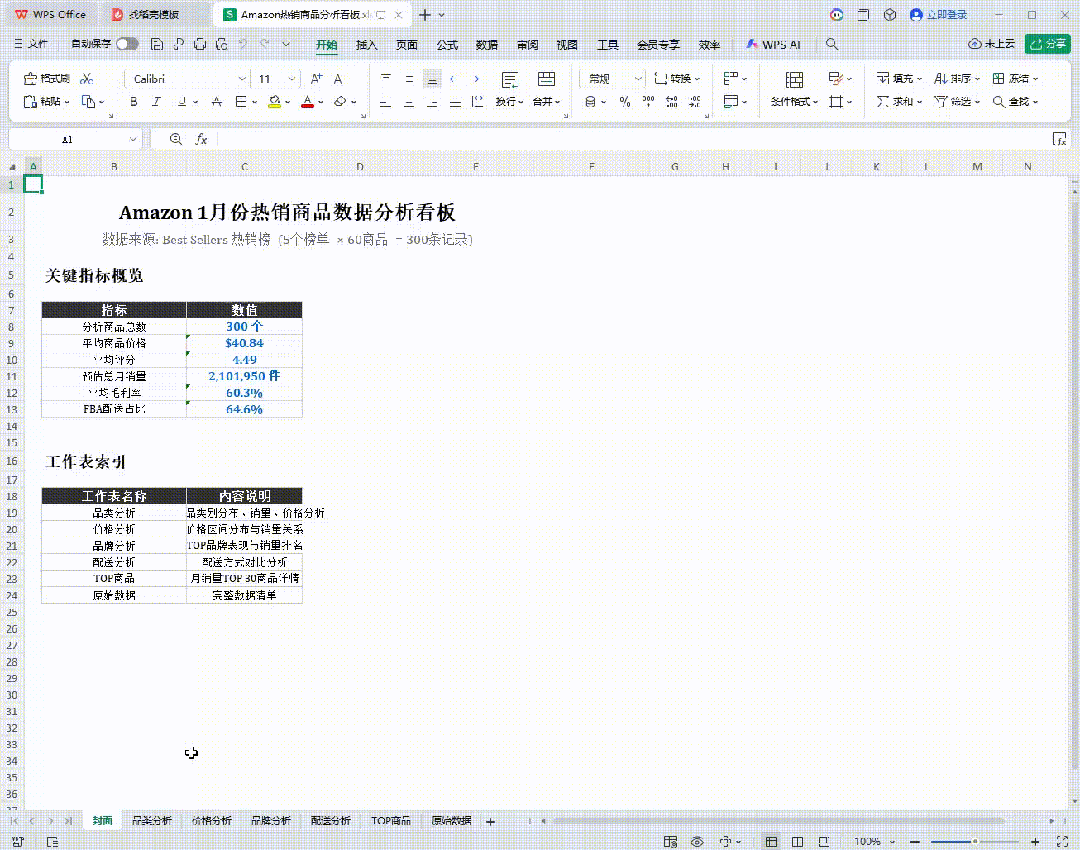The image size is (1080, 850).
Task: Expand the name box dropdown arrow
Action: coord(133,139)
